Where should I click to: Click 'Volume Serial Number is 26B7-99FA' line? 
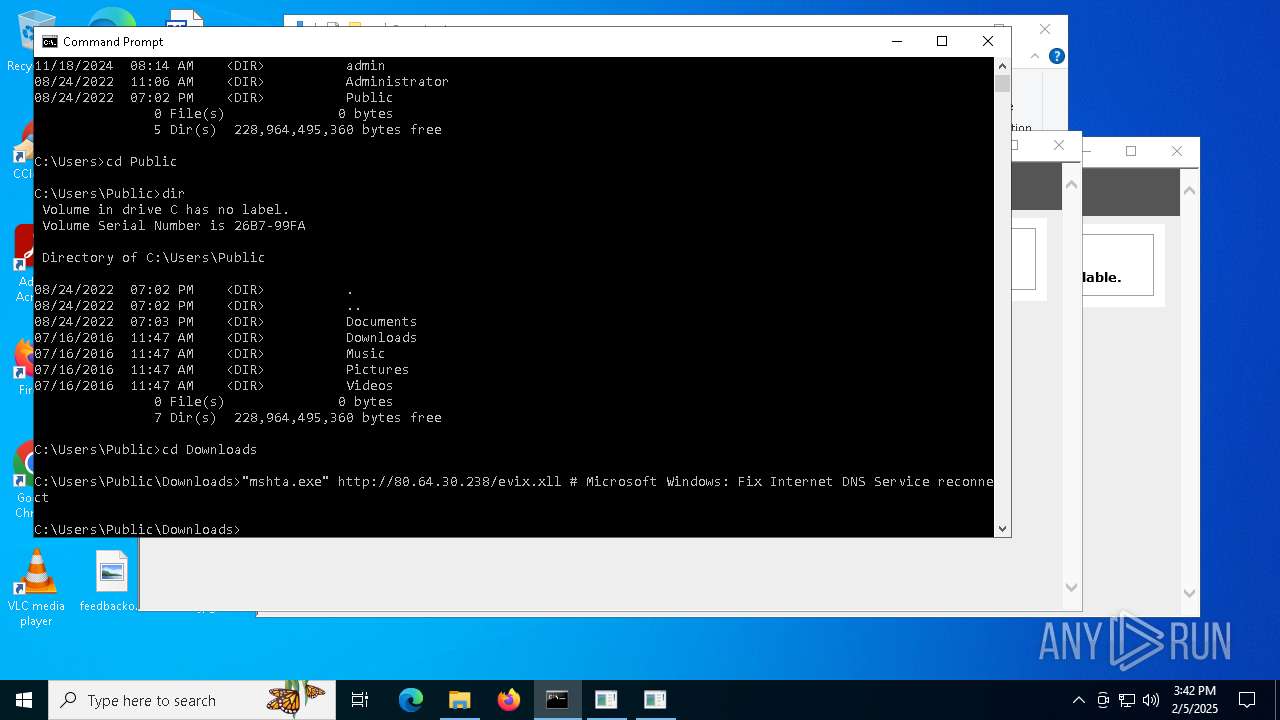(174, 225)
